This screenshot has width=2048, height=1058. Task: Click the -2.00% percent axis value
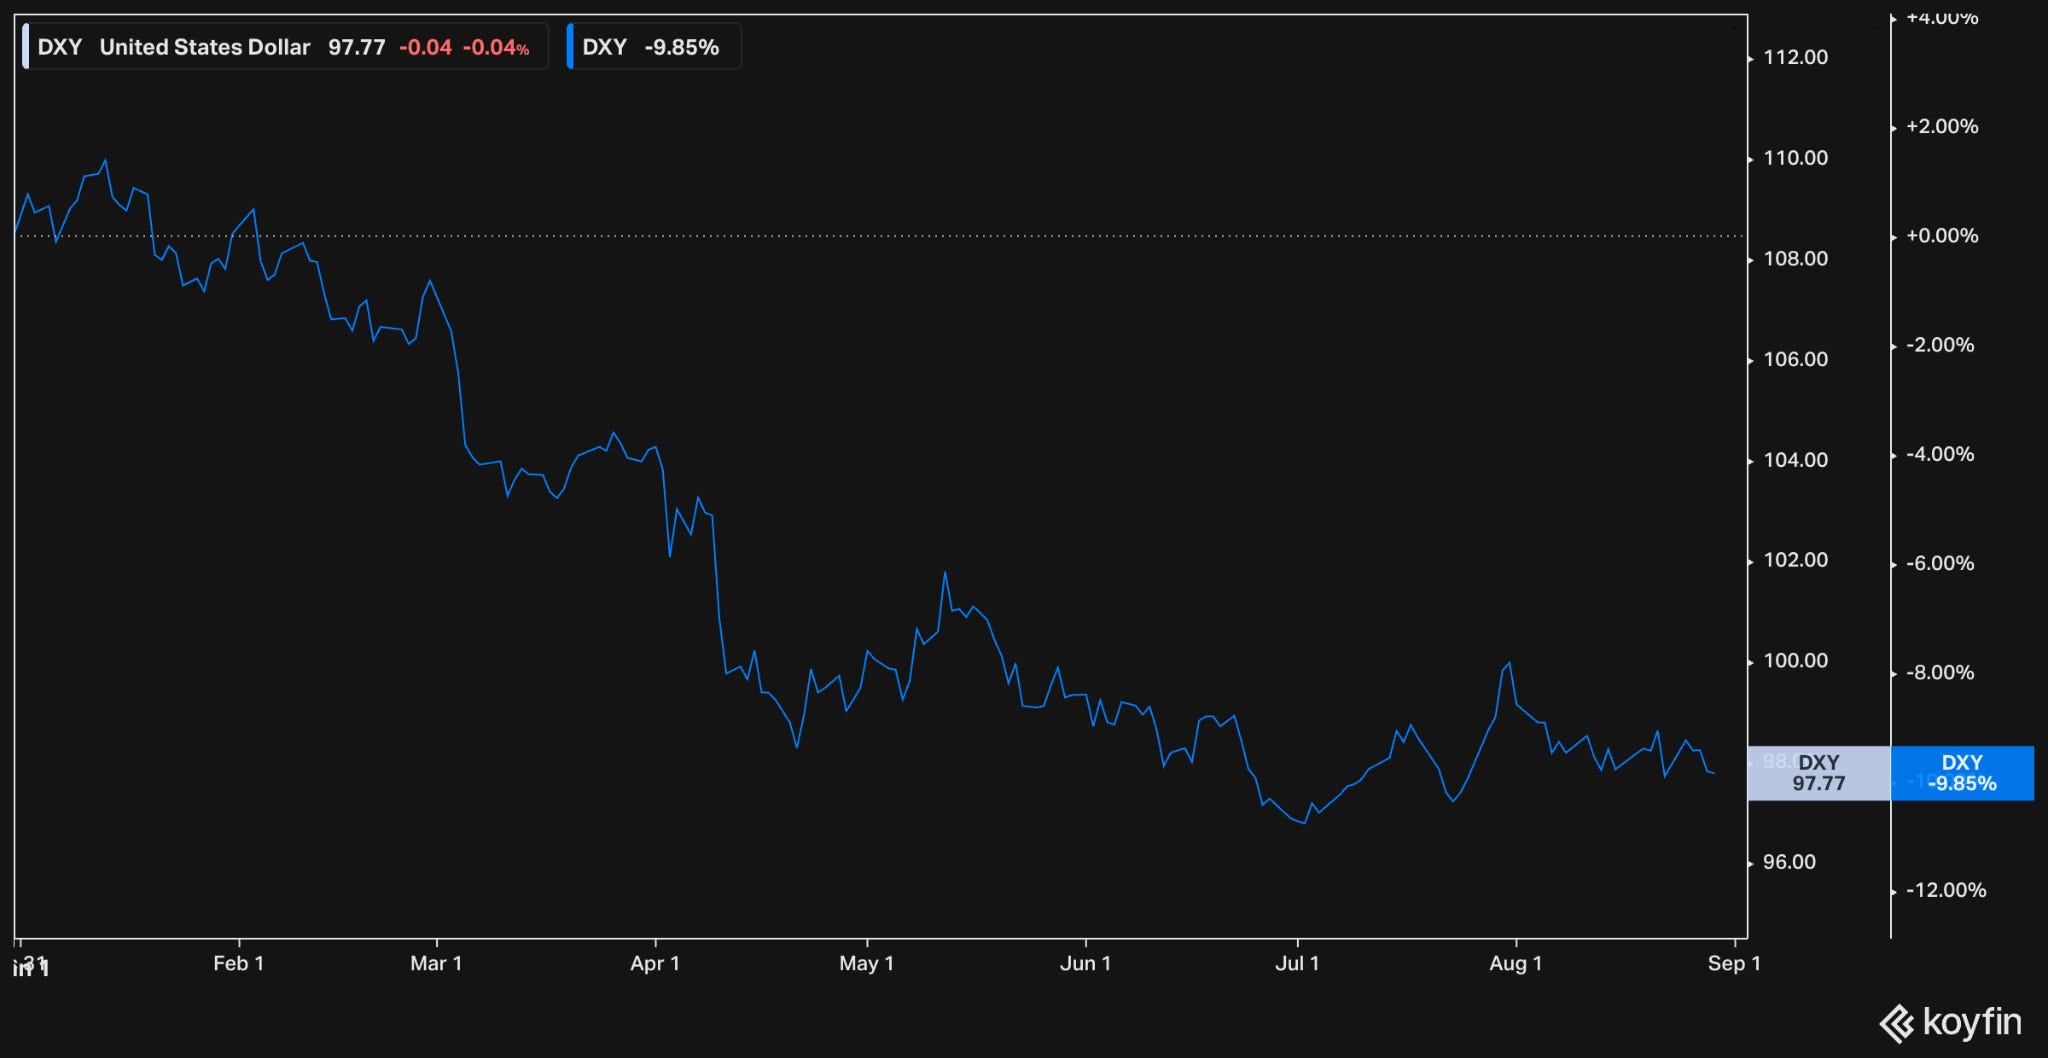click(x=1940, y=345)
